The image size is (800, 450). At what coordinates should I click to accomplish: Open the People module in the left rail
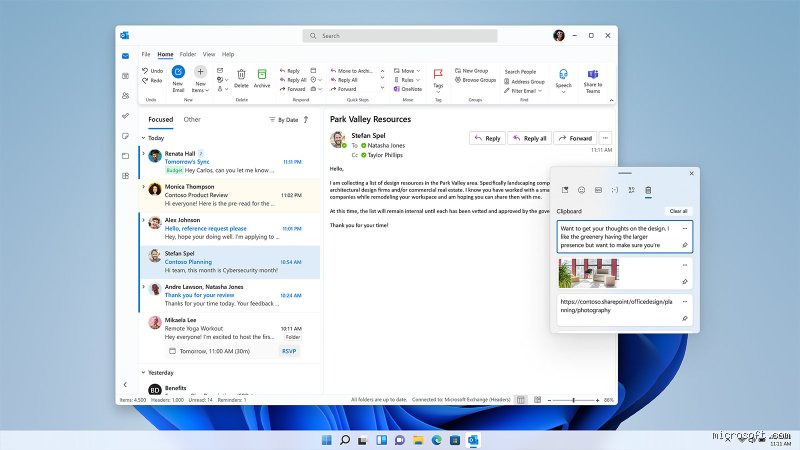pos(126,96)
